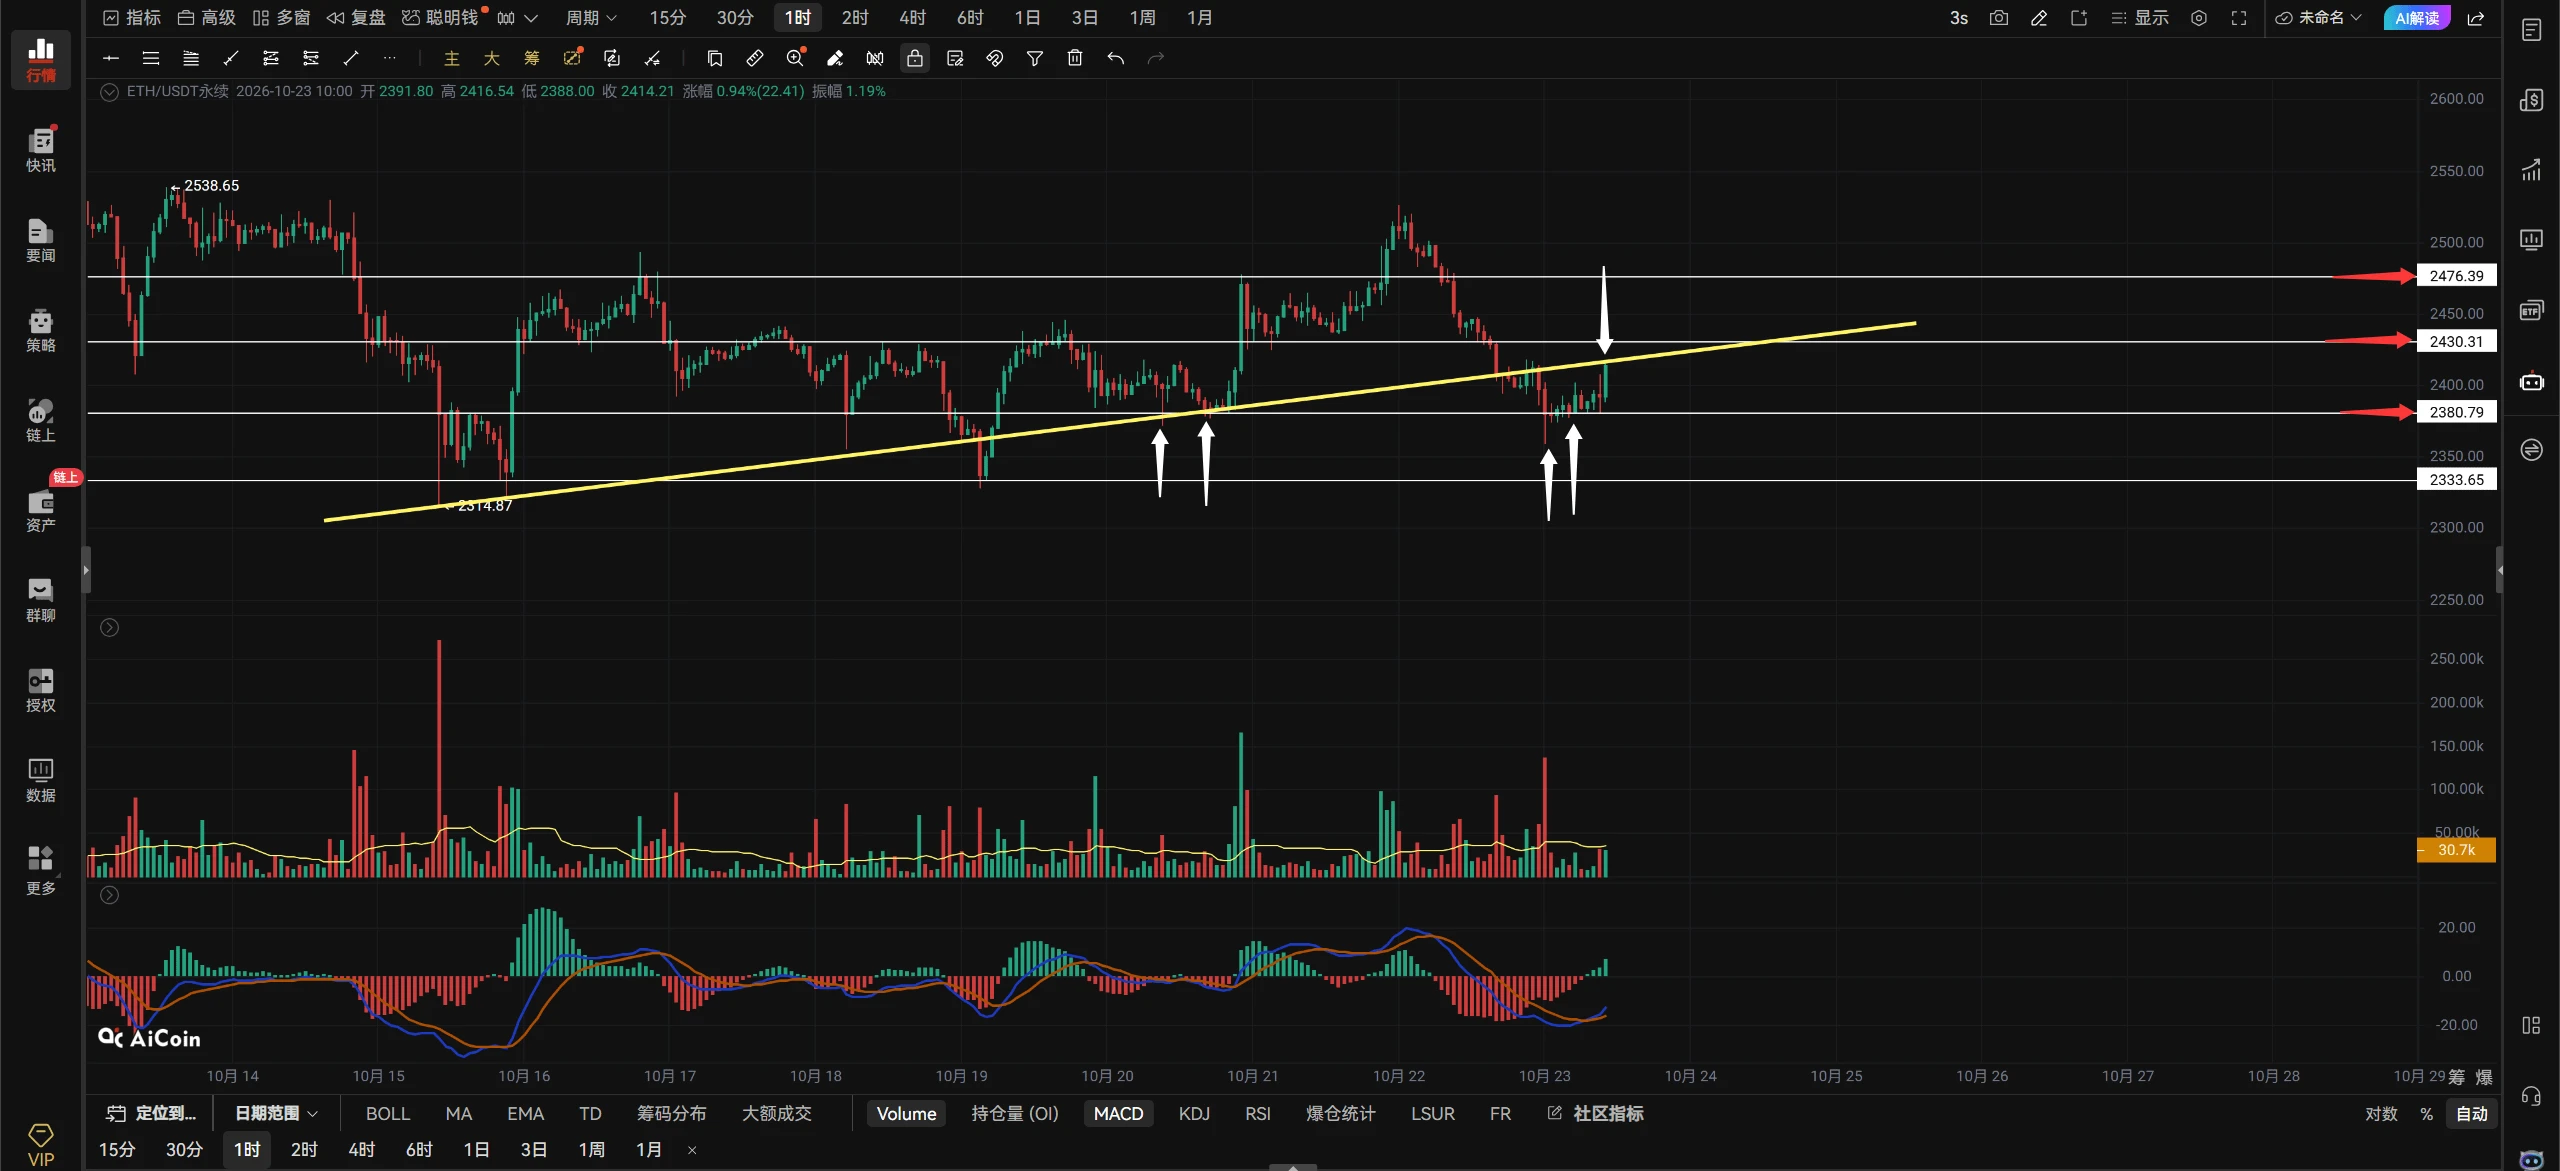
Task: Toggle the lock drawings button
Action: (915, 59)
